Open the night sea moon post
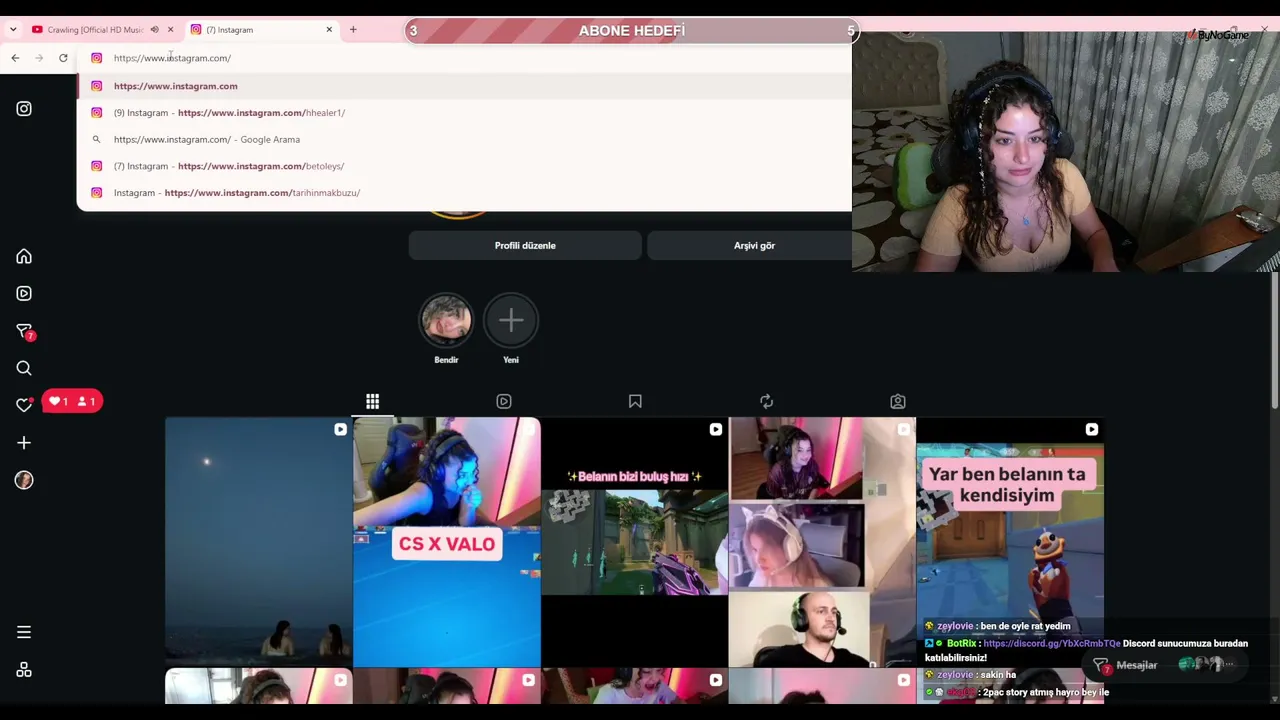Viewport: 1280px width, 720px height. point(259,542)
